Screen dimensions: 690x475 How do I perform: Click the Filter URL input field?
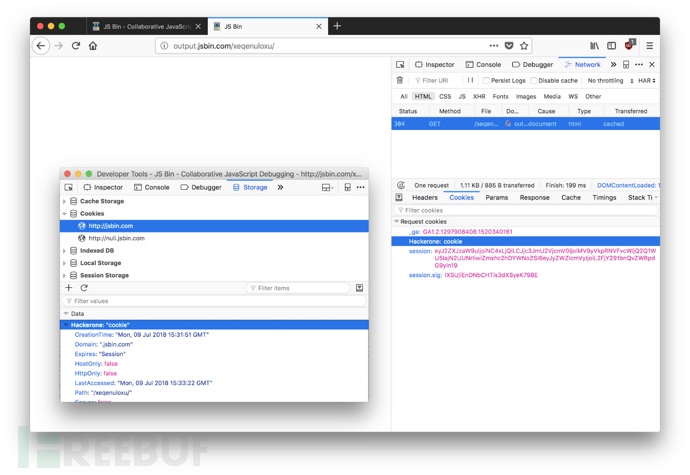pos(437,81)
